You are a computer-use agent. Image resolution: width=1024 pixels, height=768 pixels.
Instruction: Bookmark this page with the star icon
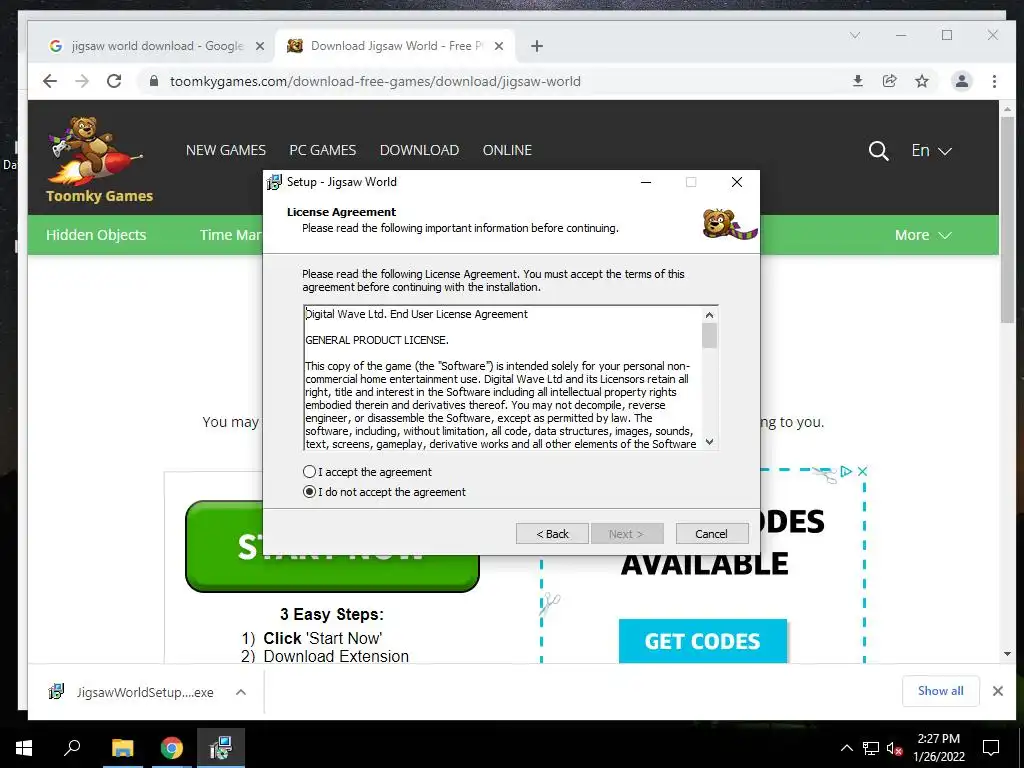coord(921,81)
